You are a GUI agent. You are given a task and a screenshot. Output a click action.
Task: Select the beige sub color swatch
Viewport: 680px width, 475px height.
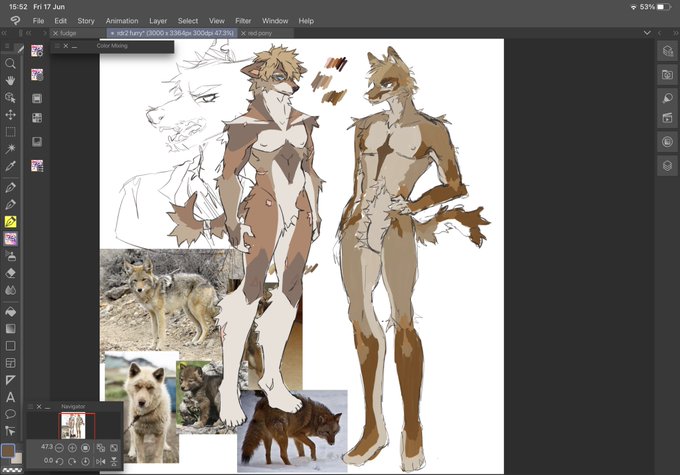tap(18, 459)
